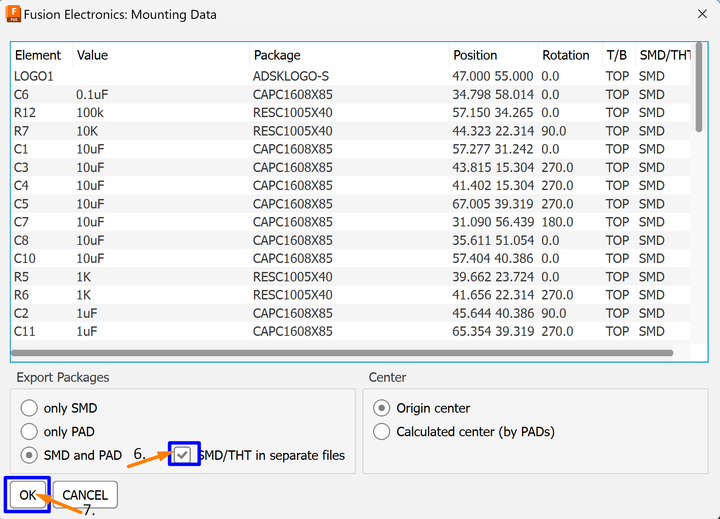This screenshot has width=720, height=519.
Task: Click position 39.662 23.724 cell
Action: pos(493,276)
